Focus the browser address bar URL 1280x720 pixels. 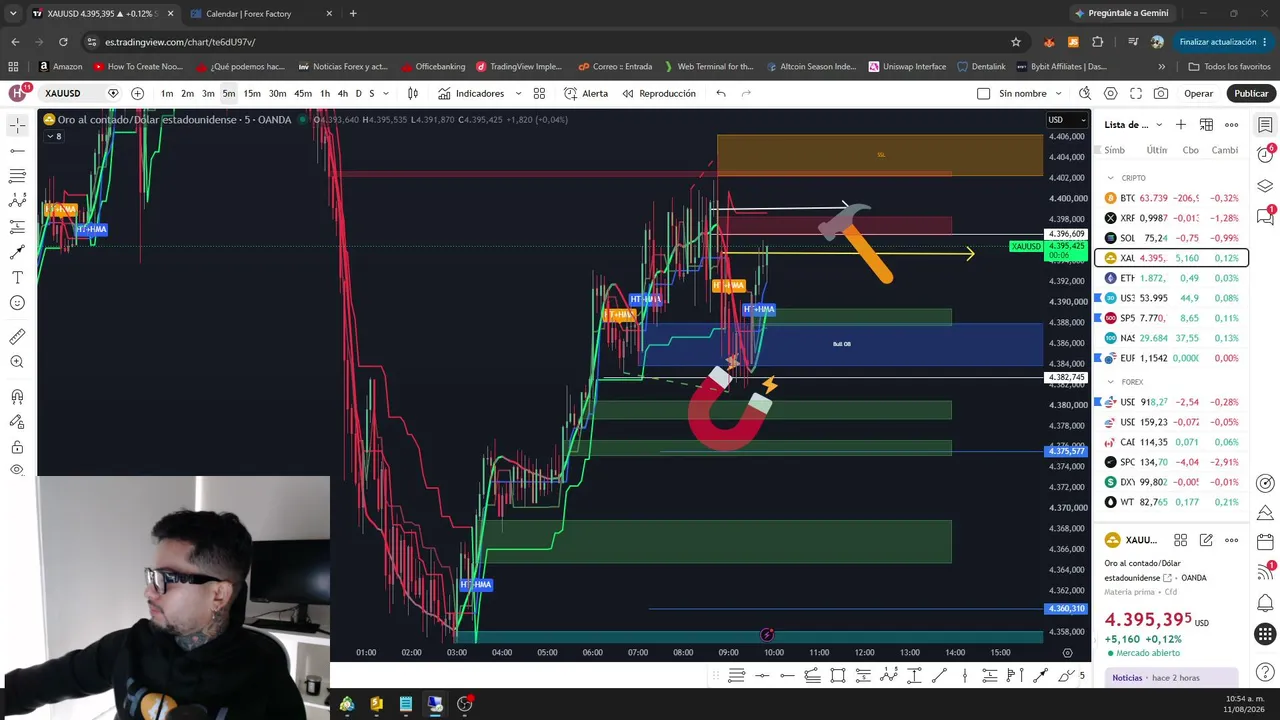tap(180, 42)
